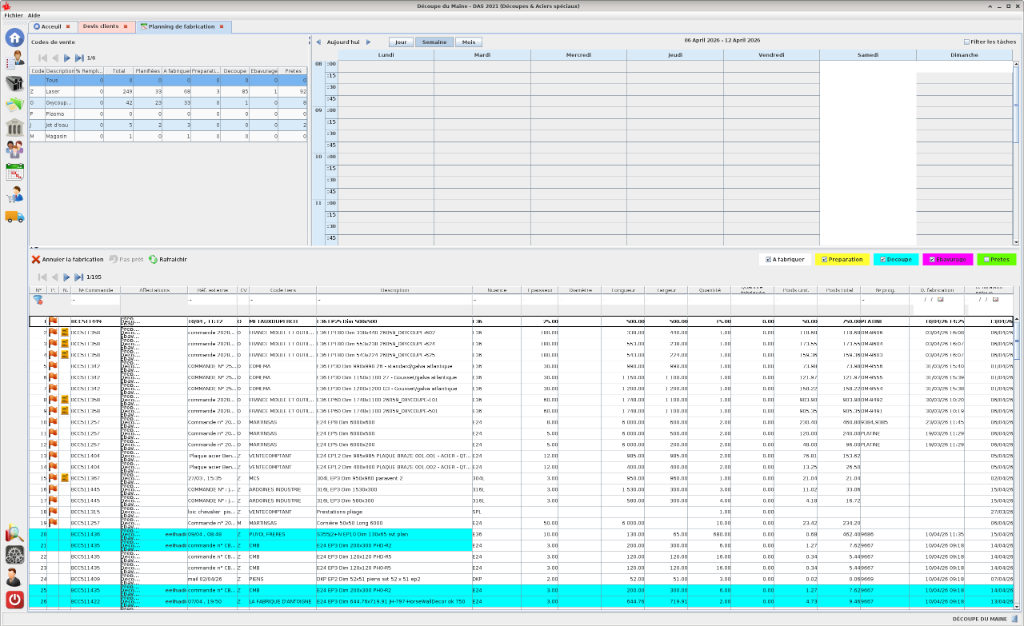
Task: Jump to last record in Codes de vente
Action: (79, 58)
